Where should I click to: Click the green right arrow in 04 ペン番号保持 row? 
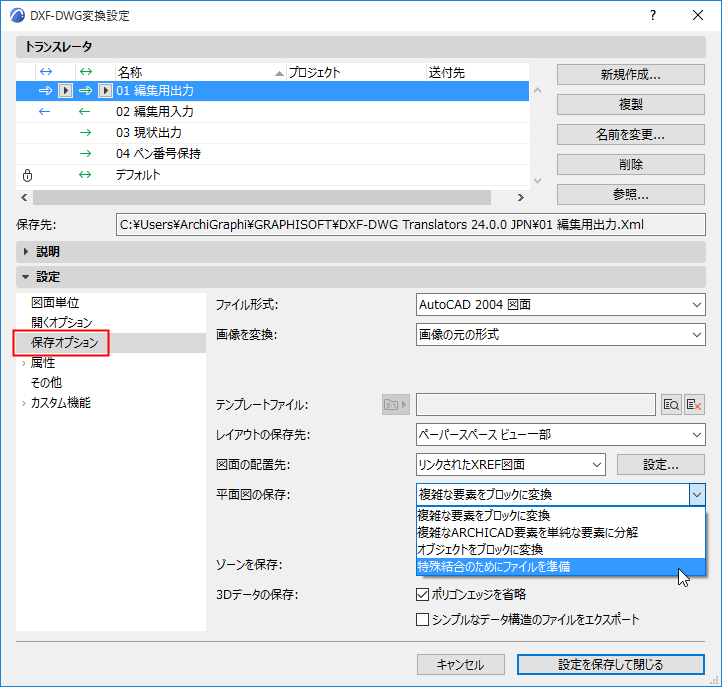85,153
